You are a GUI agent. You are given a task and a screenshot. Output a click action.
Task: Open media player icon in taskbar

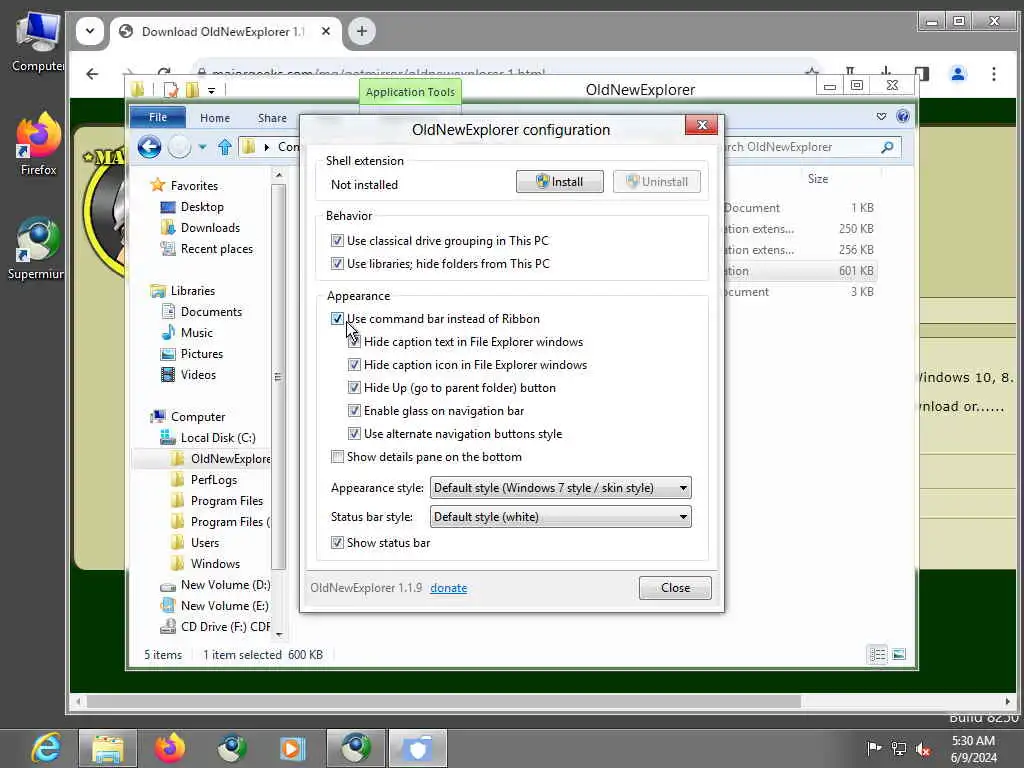pos(292,748)
